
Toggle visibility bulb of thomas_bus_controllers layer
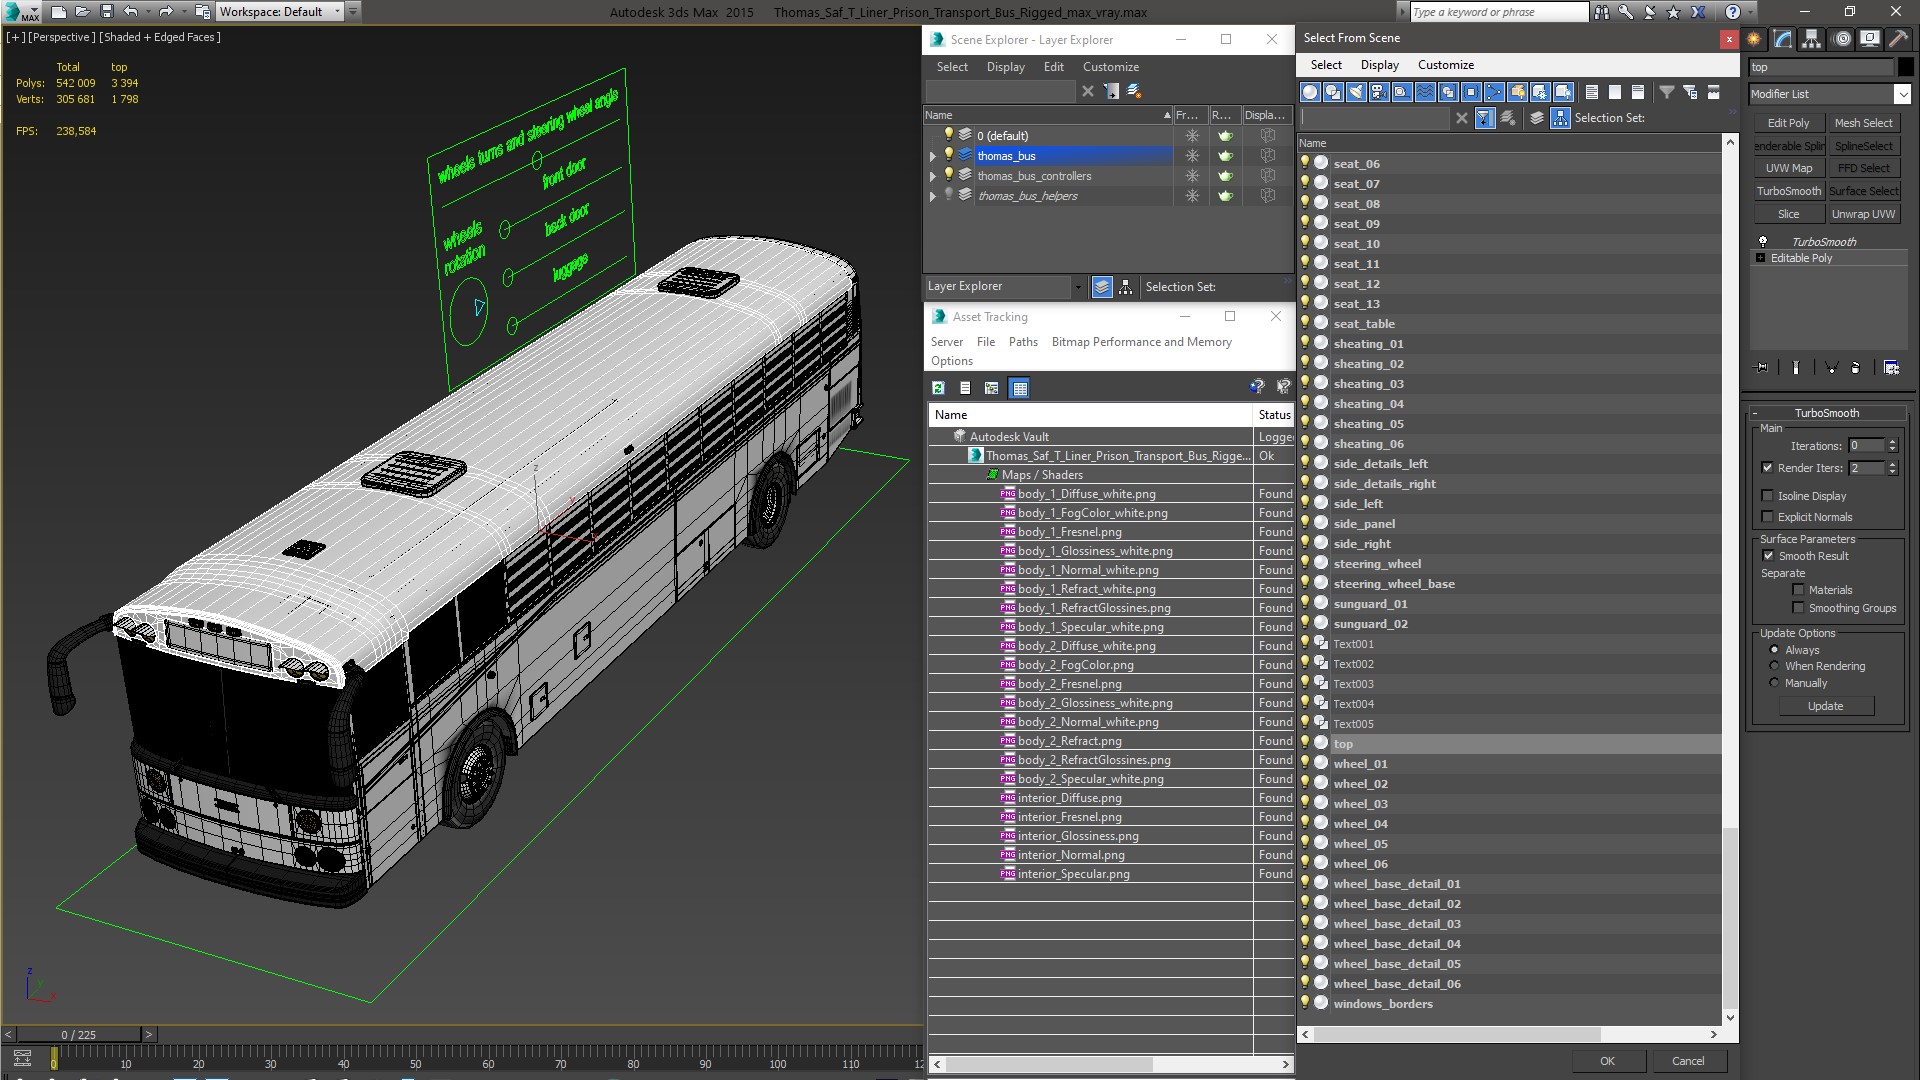(x=949, y=175)
